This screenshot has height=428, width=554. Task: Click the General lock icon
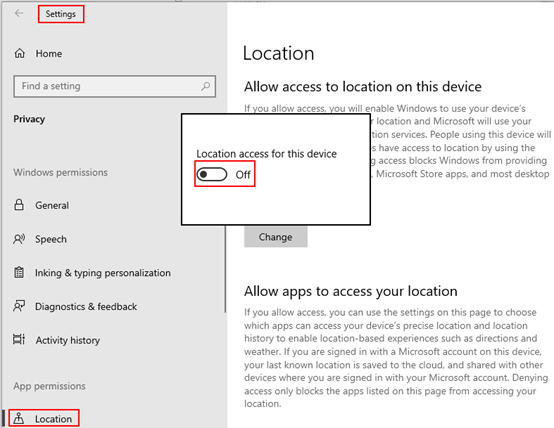click(x=19, y=205)
